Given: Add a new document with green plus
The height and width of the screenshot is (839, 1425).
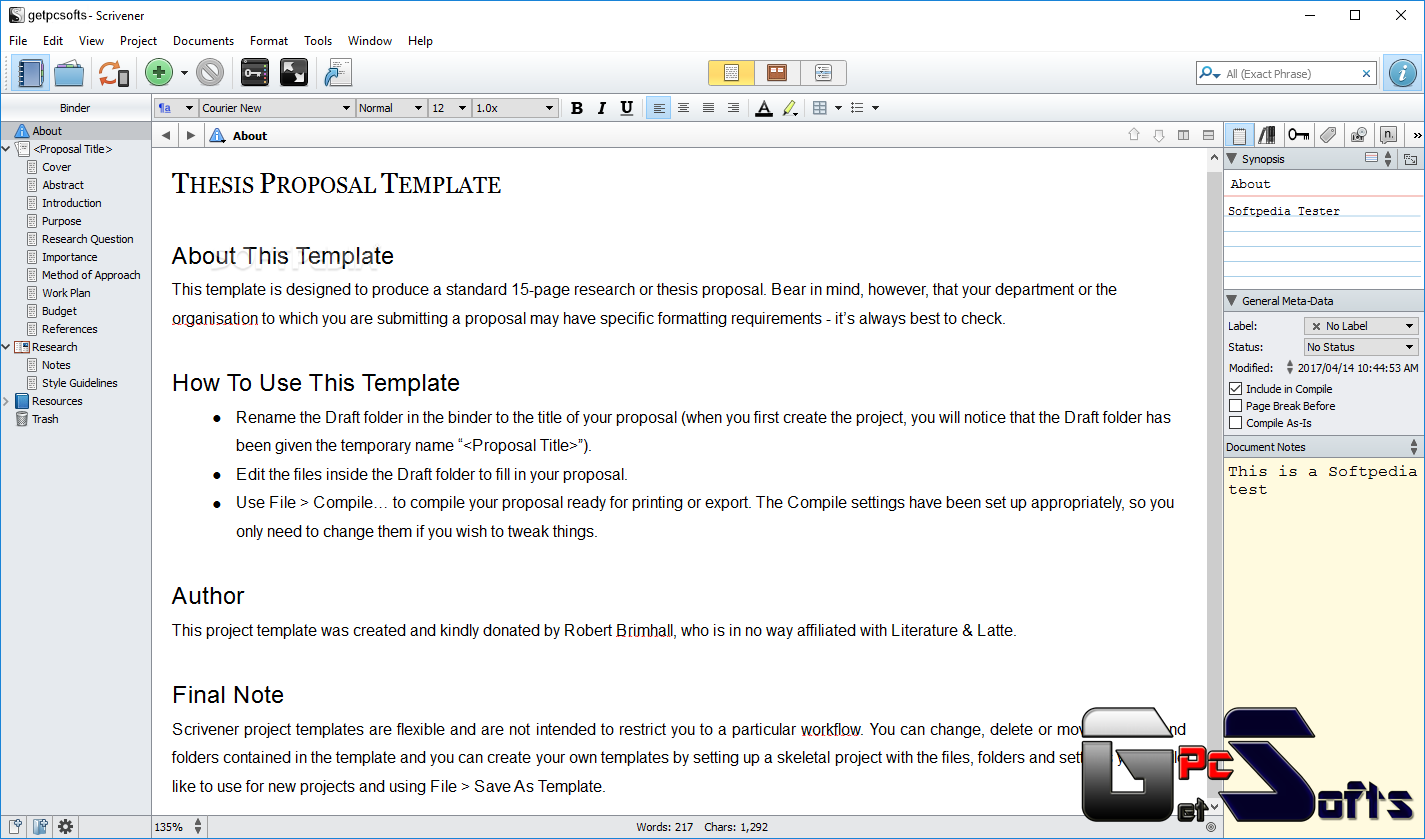Looking at the screenshot, I should tap(159, 73).
